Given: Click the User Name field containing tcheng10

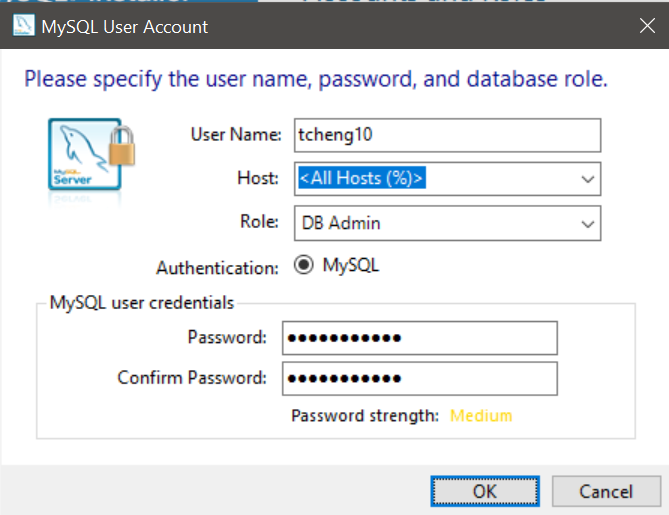Looking at the screenshot, I should click(x=446, y=135).
